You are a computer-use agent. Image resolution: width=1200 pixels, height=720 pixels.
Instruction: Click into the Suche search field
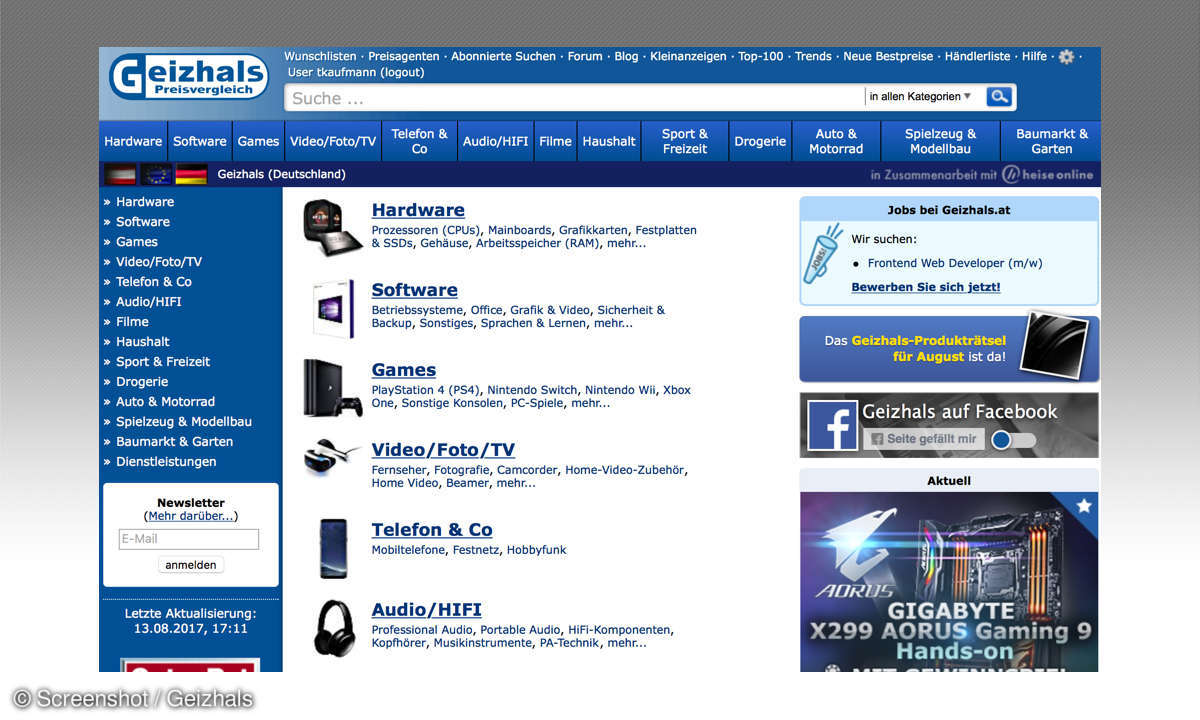click(575, 98)
